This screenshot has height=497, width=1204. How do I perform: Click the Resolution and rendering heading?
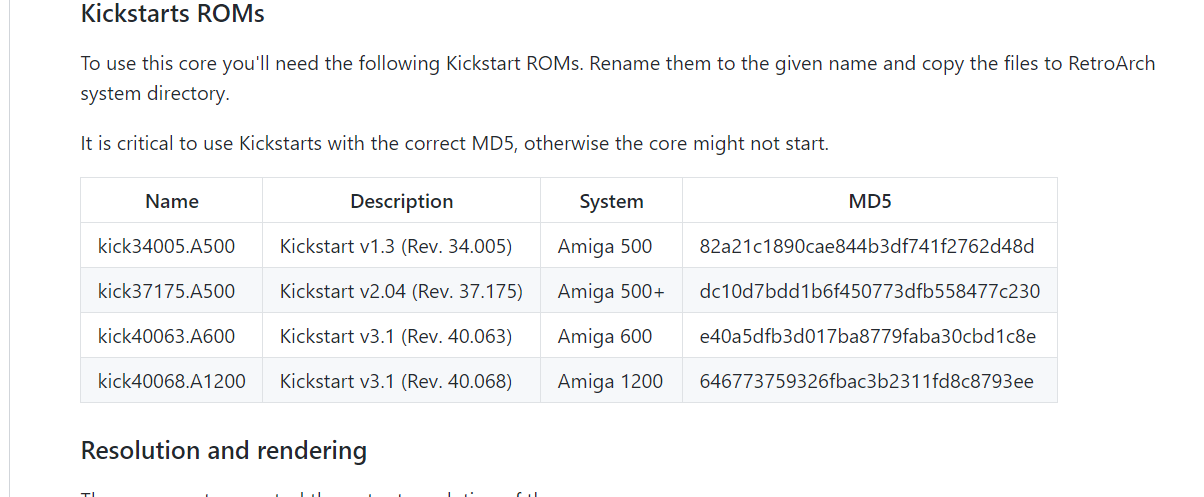point(224,451)
